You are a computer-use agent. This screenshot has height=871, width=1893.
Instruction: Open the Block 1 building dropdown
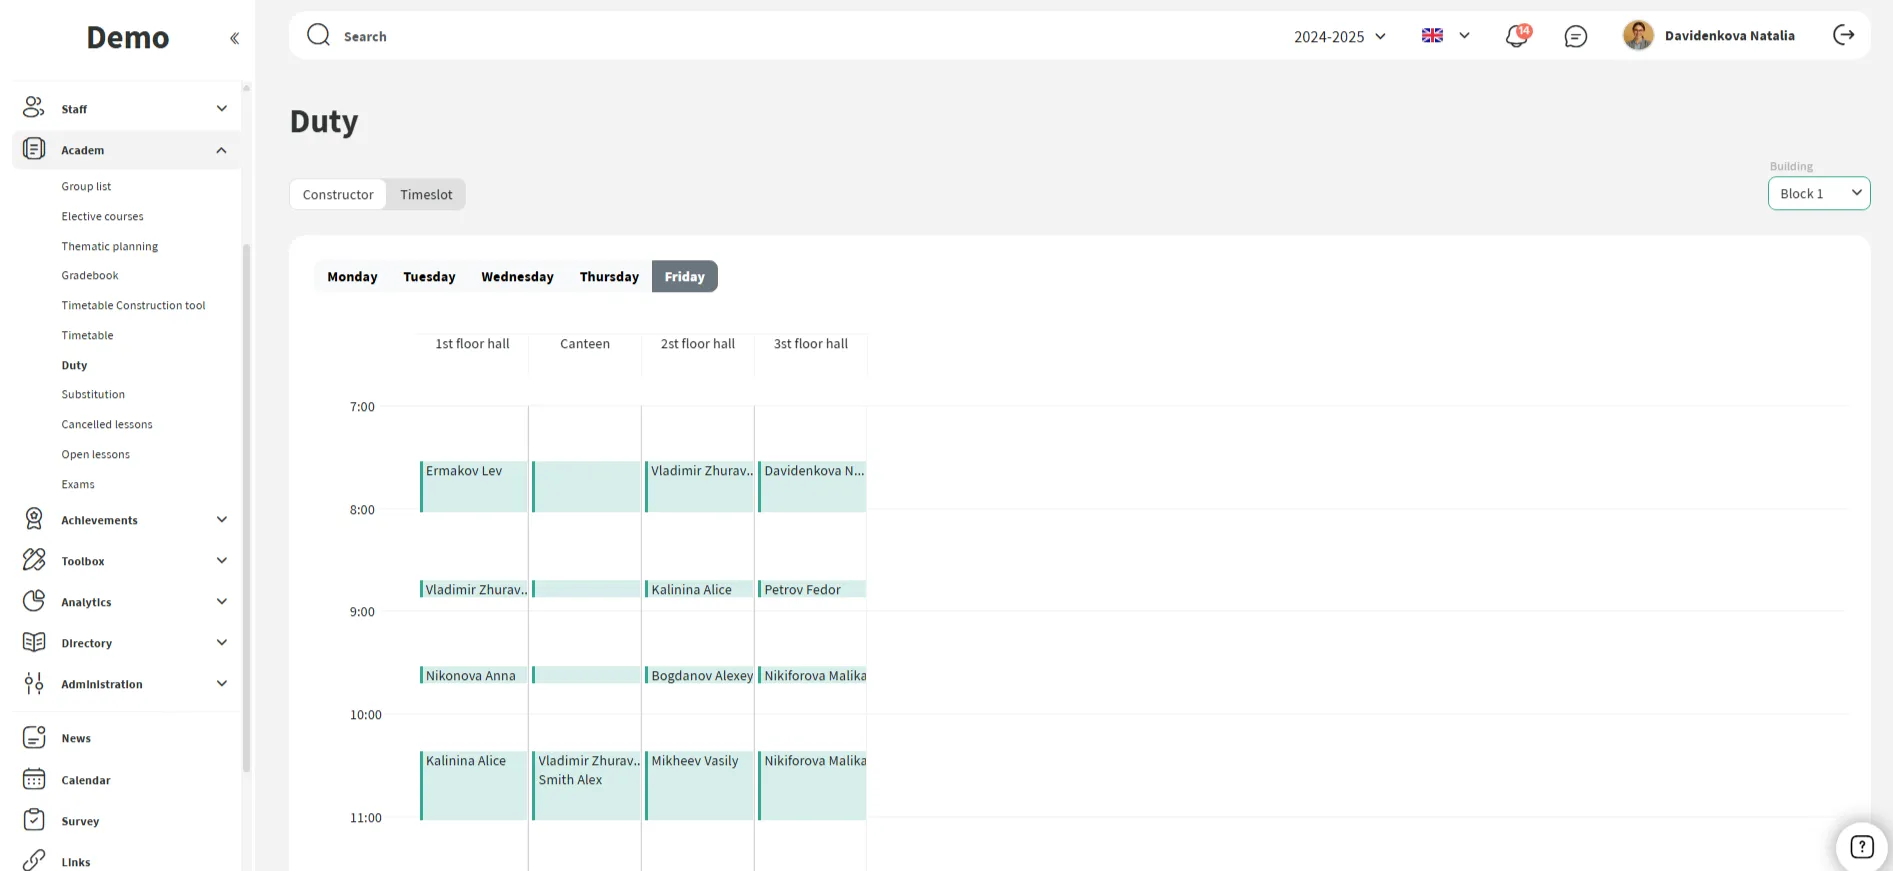click(1818, 193)
